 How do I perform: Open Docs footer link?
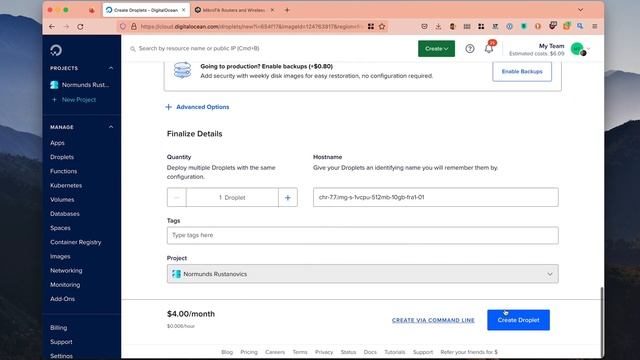(x=370, y=352)
